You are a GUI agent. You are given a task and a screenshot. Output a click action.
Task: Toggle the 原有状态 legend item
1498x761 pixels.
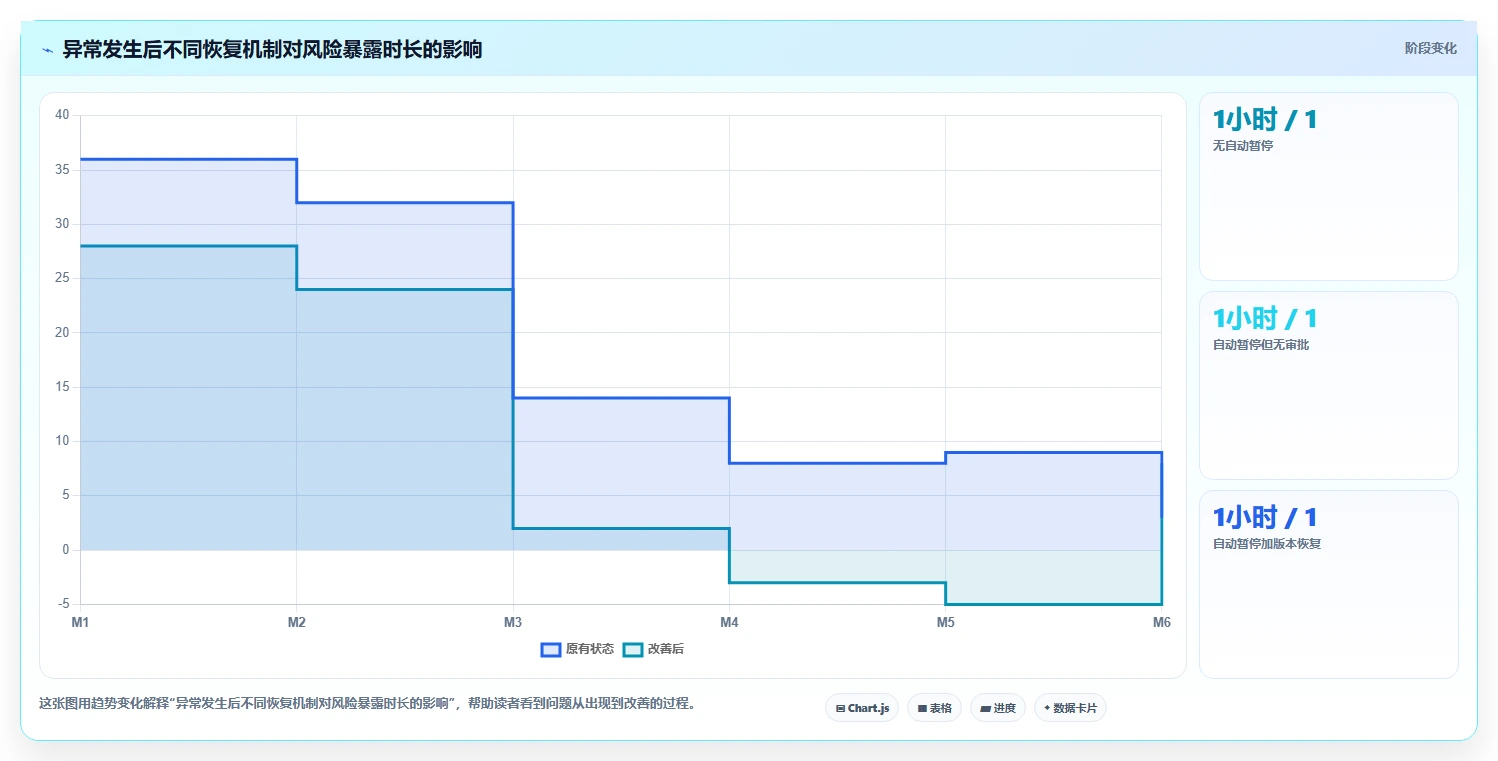[577, 649]
